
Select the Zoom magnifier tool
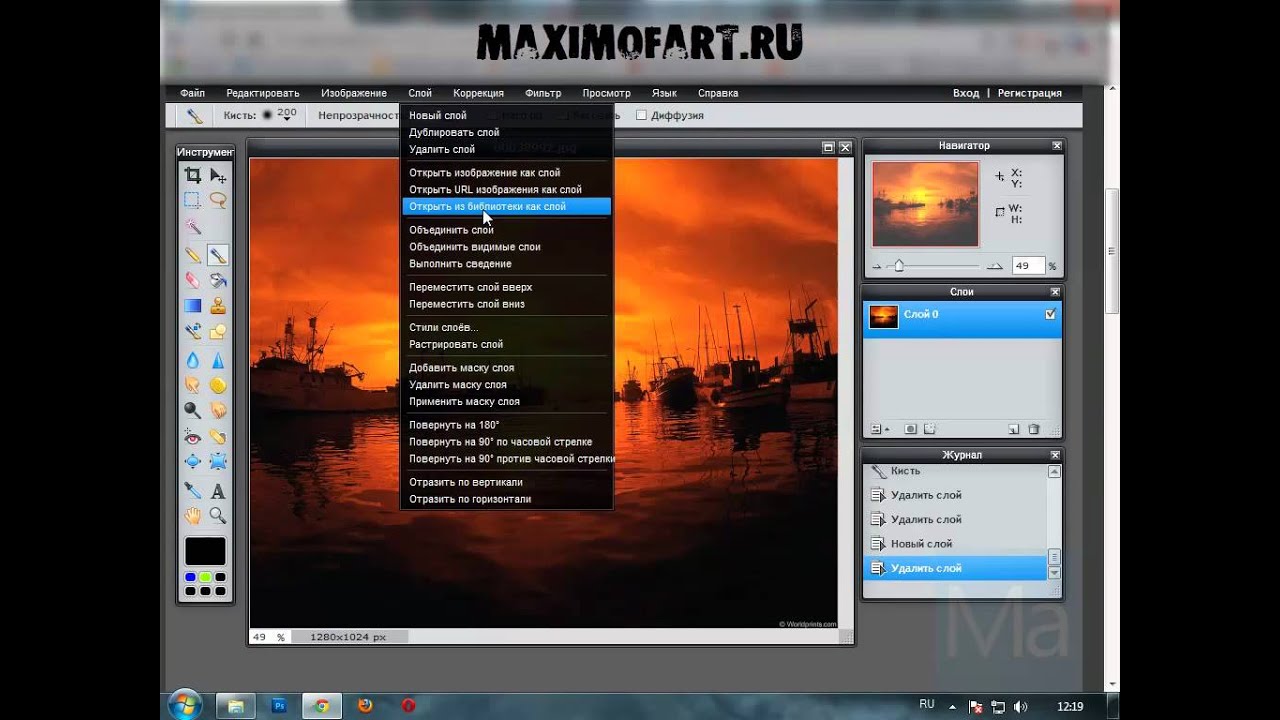218,515
